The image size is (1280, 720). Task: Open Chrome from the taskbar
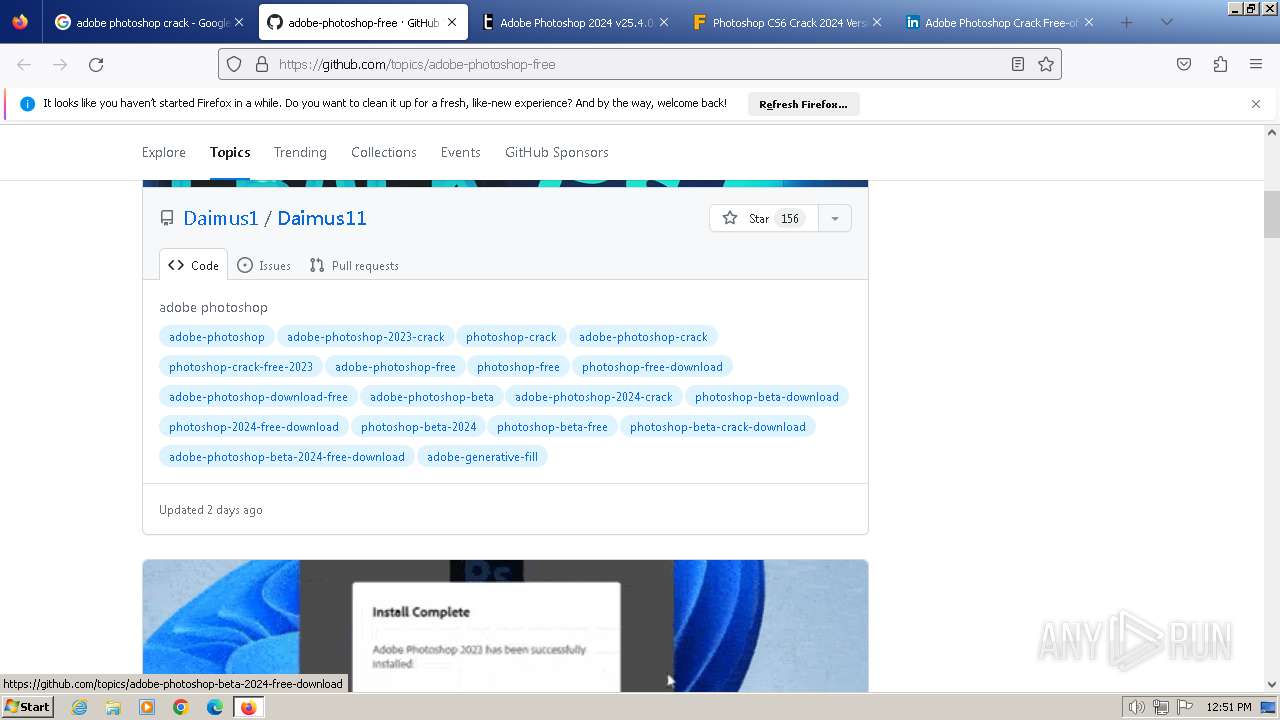[181, 707]
